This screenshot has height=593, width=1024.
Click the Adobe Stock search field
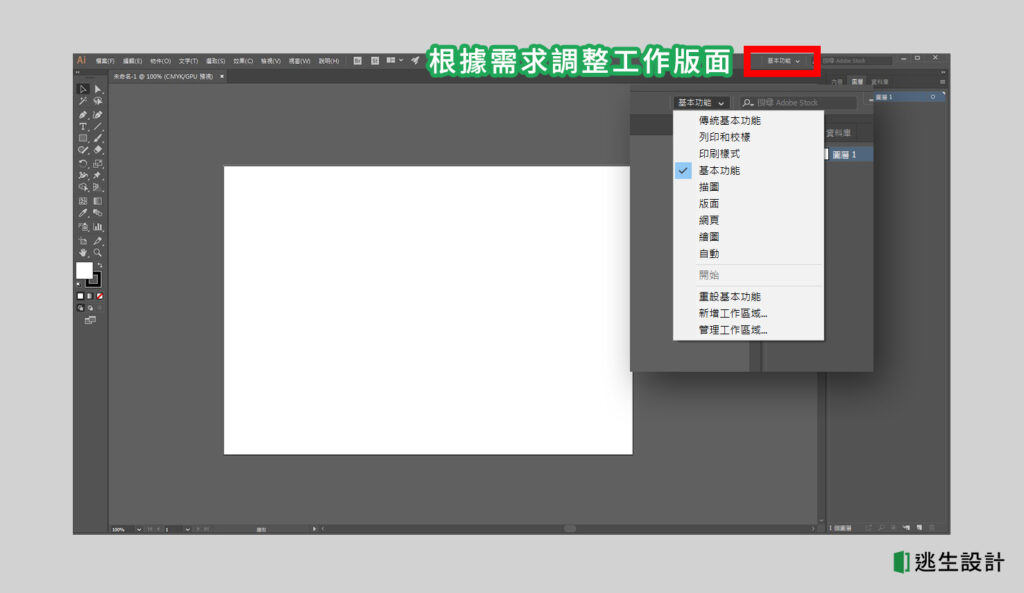pyautogui.click(x=800, y=102)
